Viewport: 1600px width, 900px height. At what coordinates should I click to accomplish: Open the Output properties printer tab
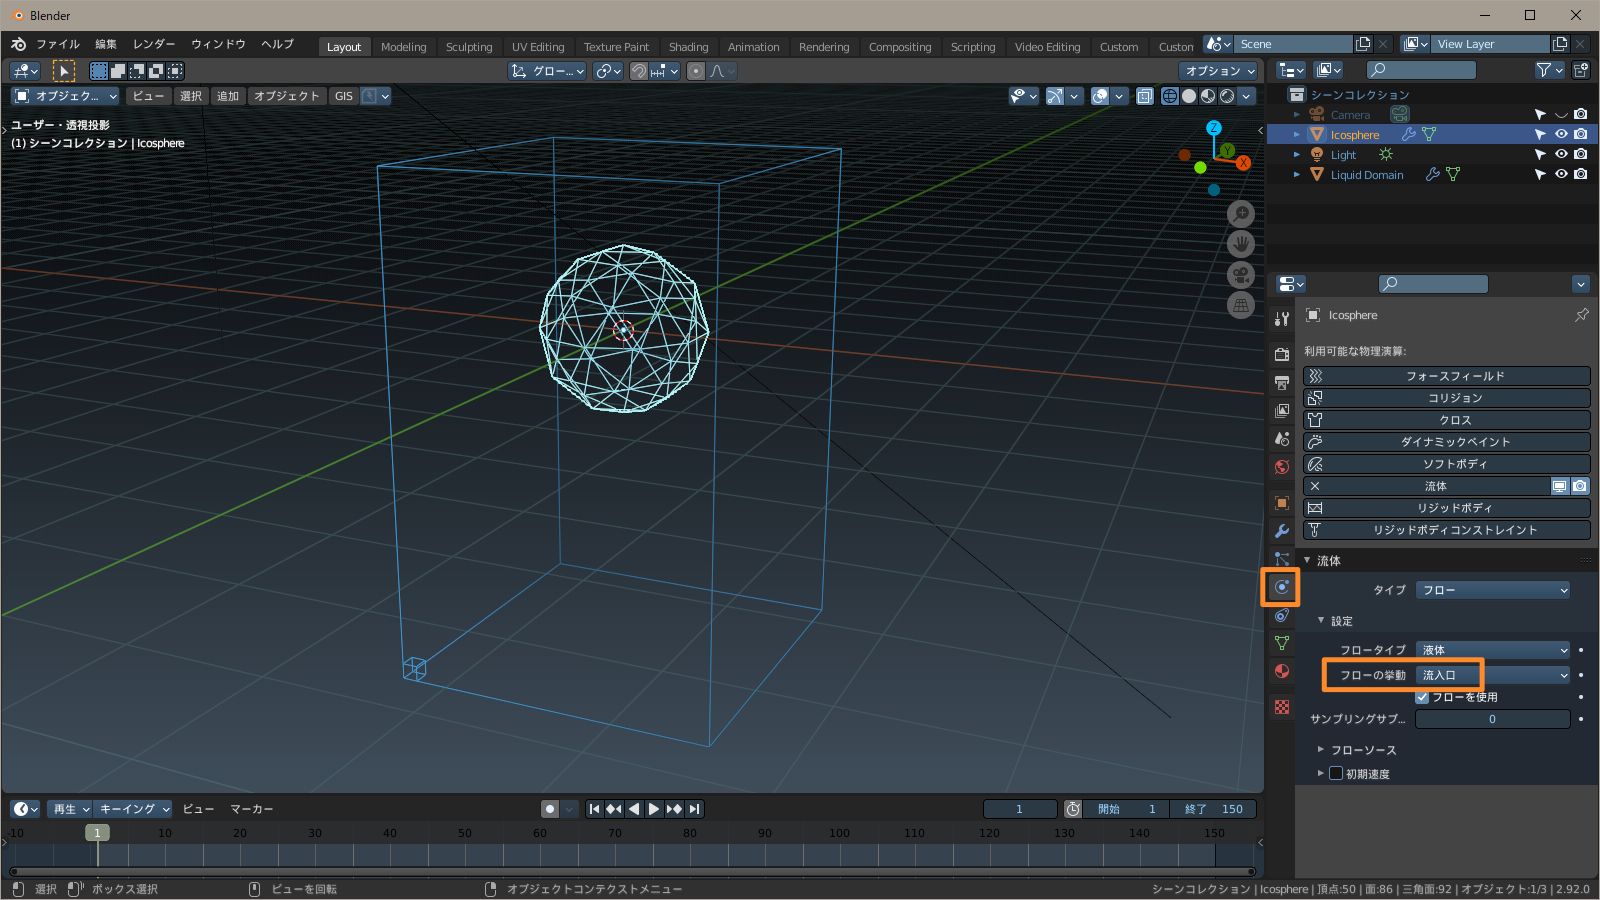click(x=1281, y=383)
